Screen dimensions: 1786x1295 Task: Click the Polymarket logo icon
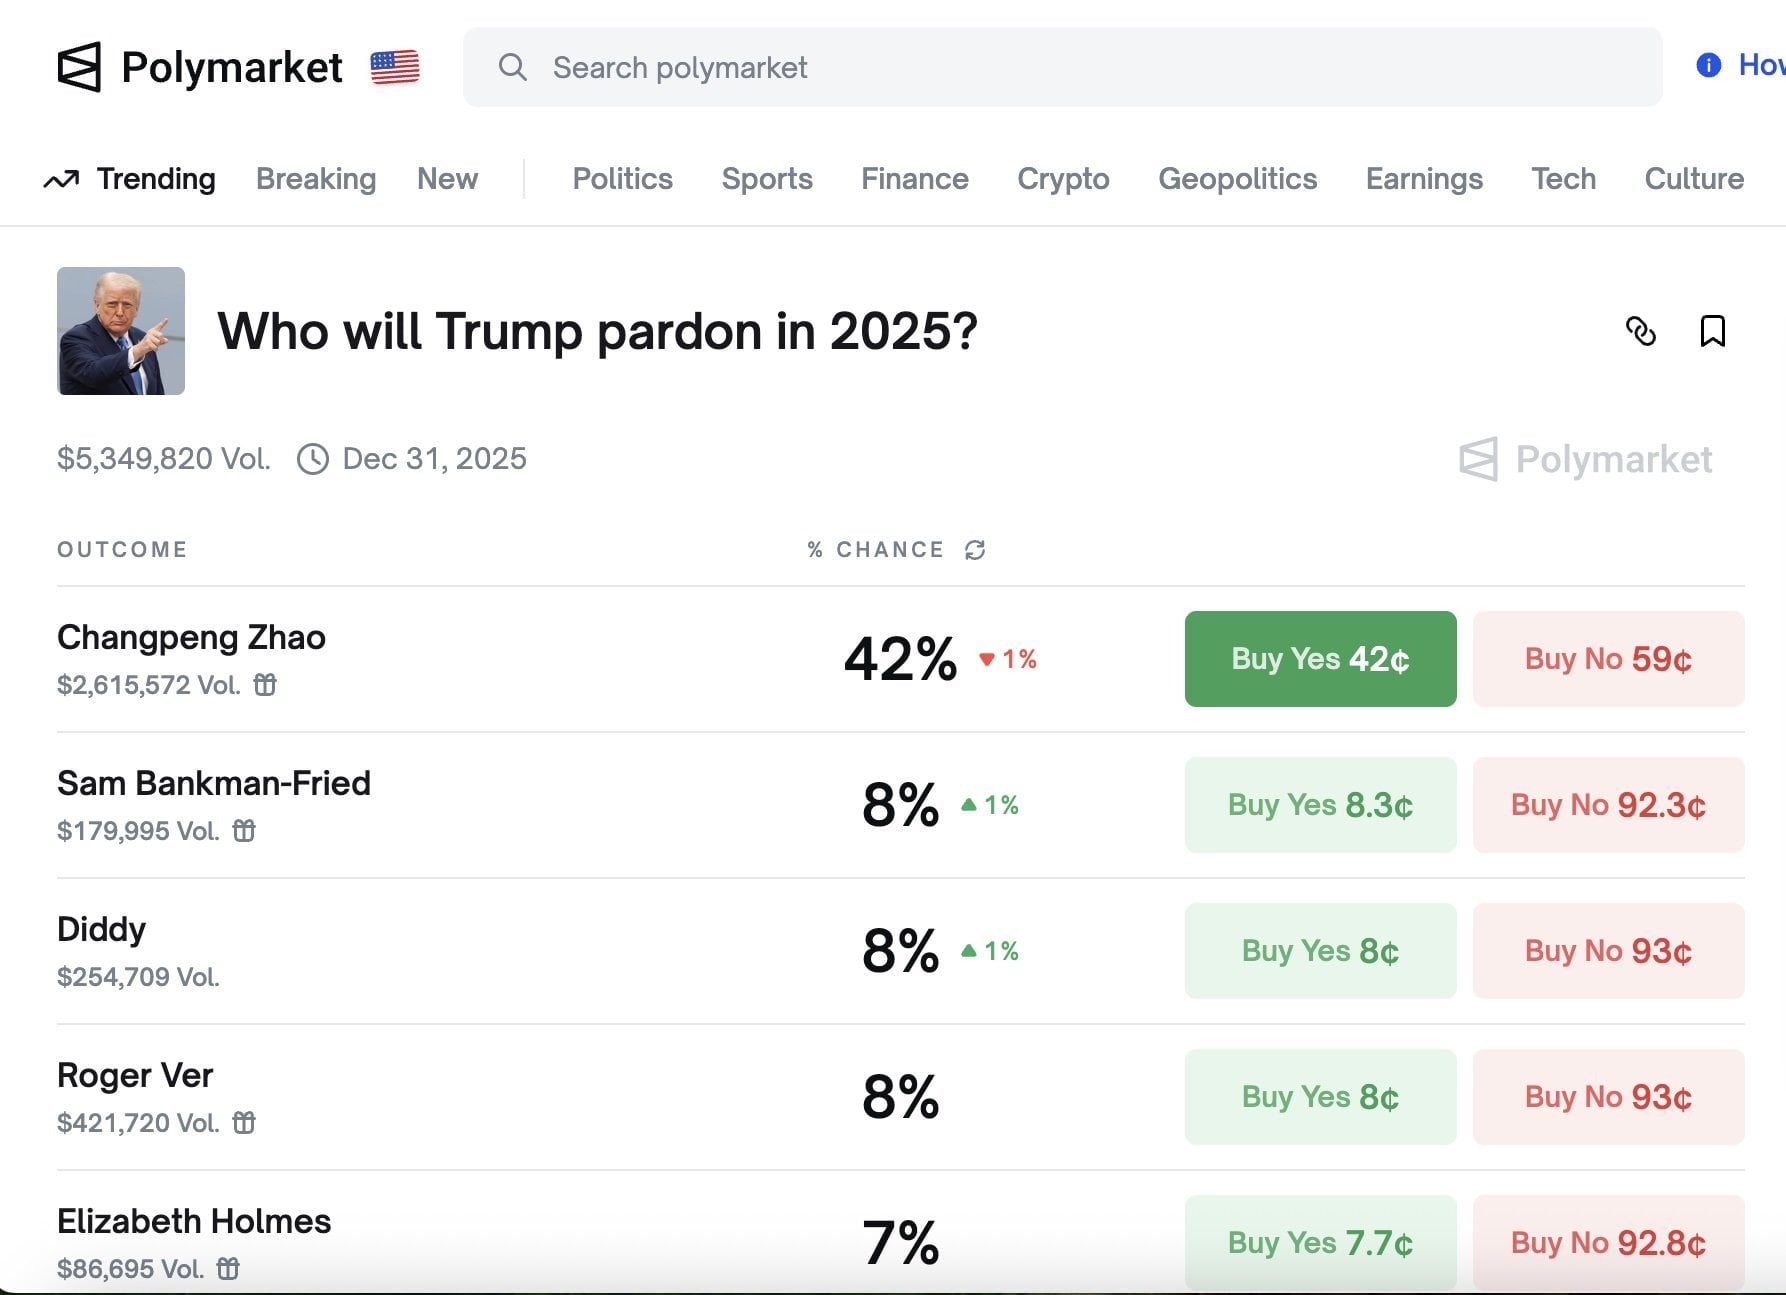[x=81, y=67]
